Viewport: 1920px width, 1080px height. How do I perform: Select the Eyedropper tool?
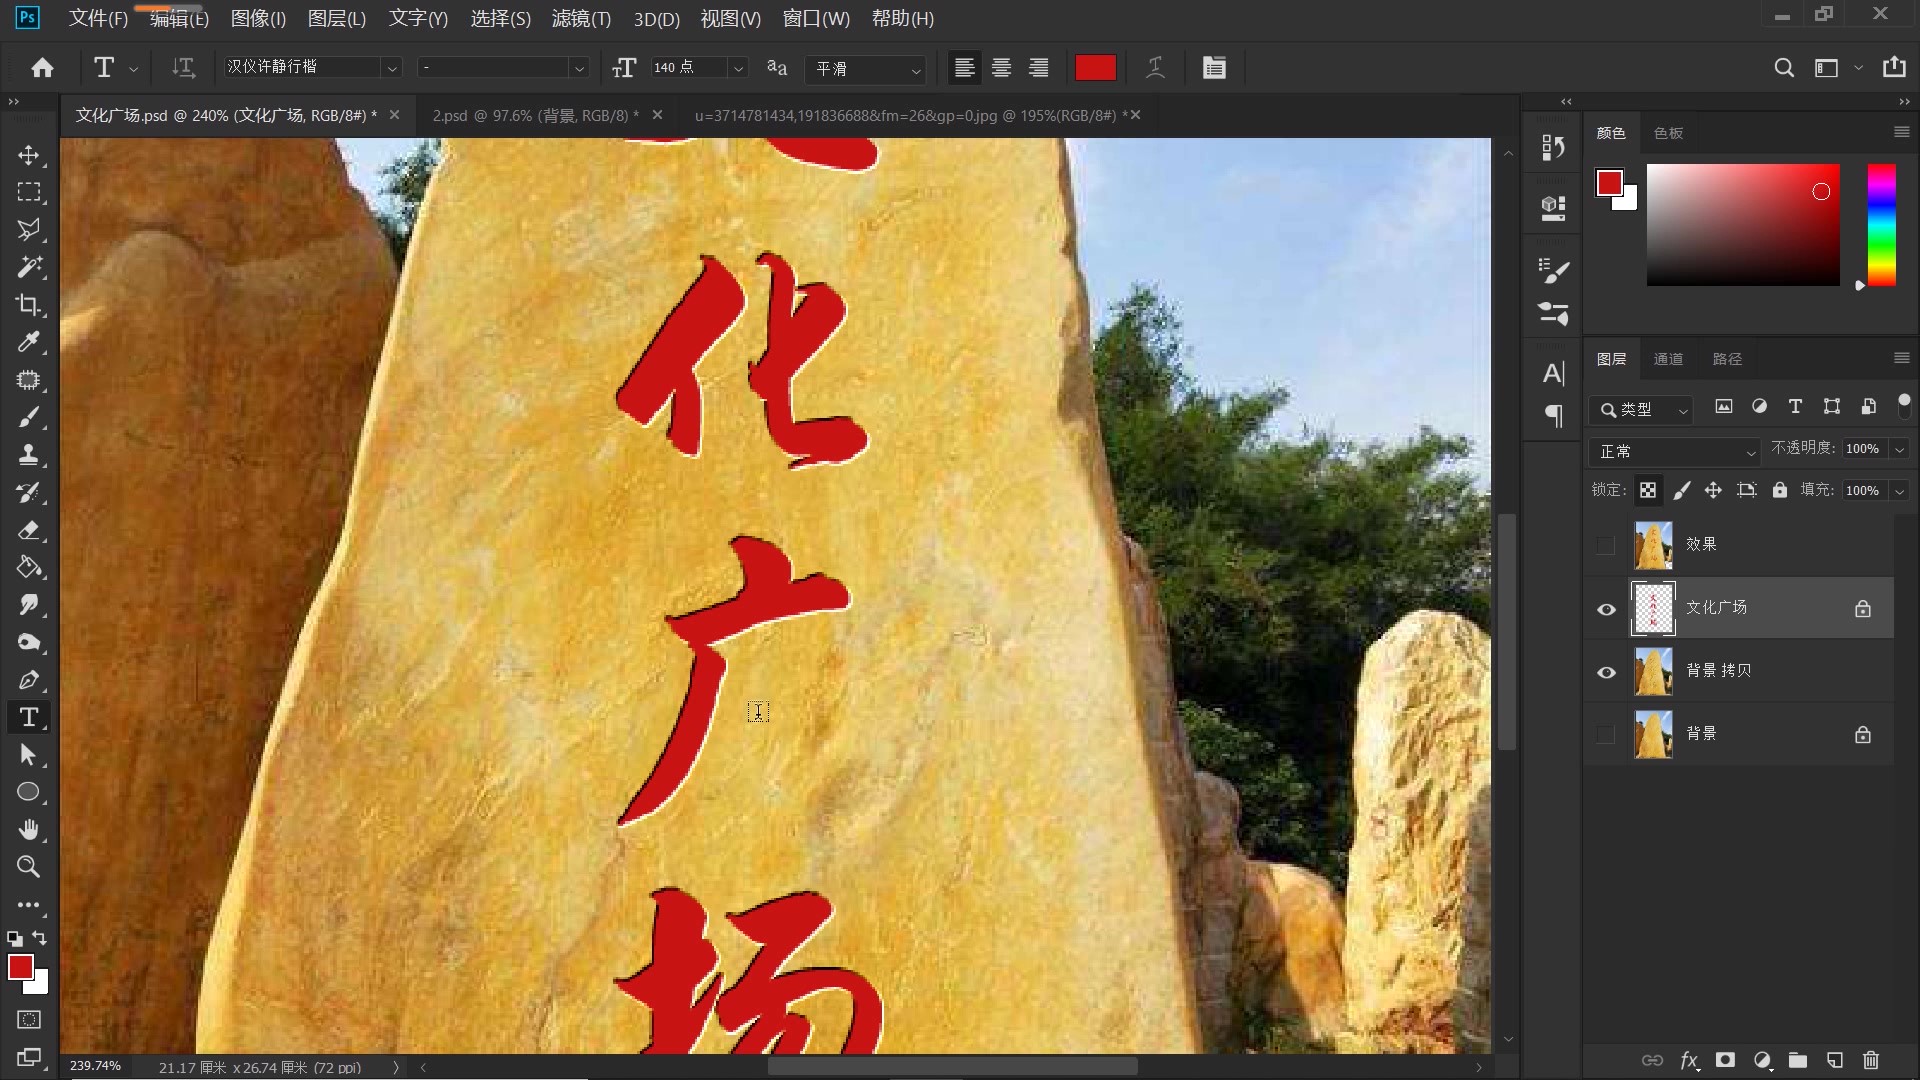coord(29,343)
